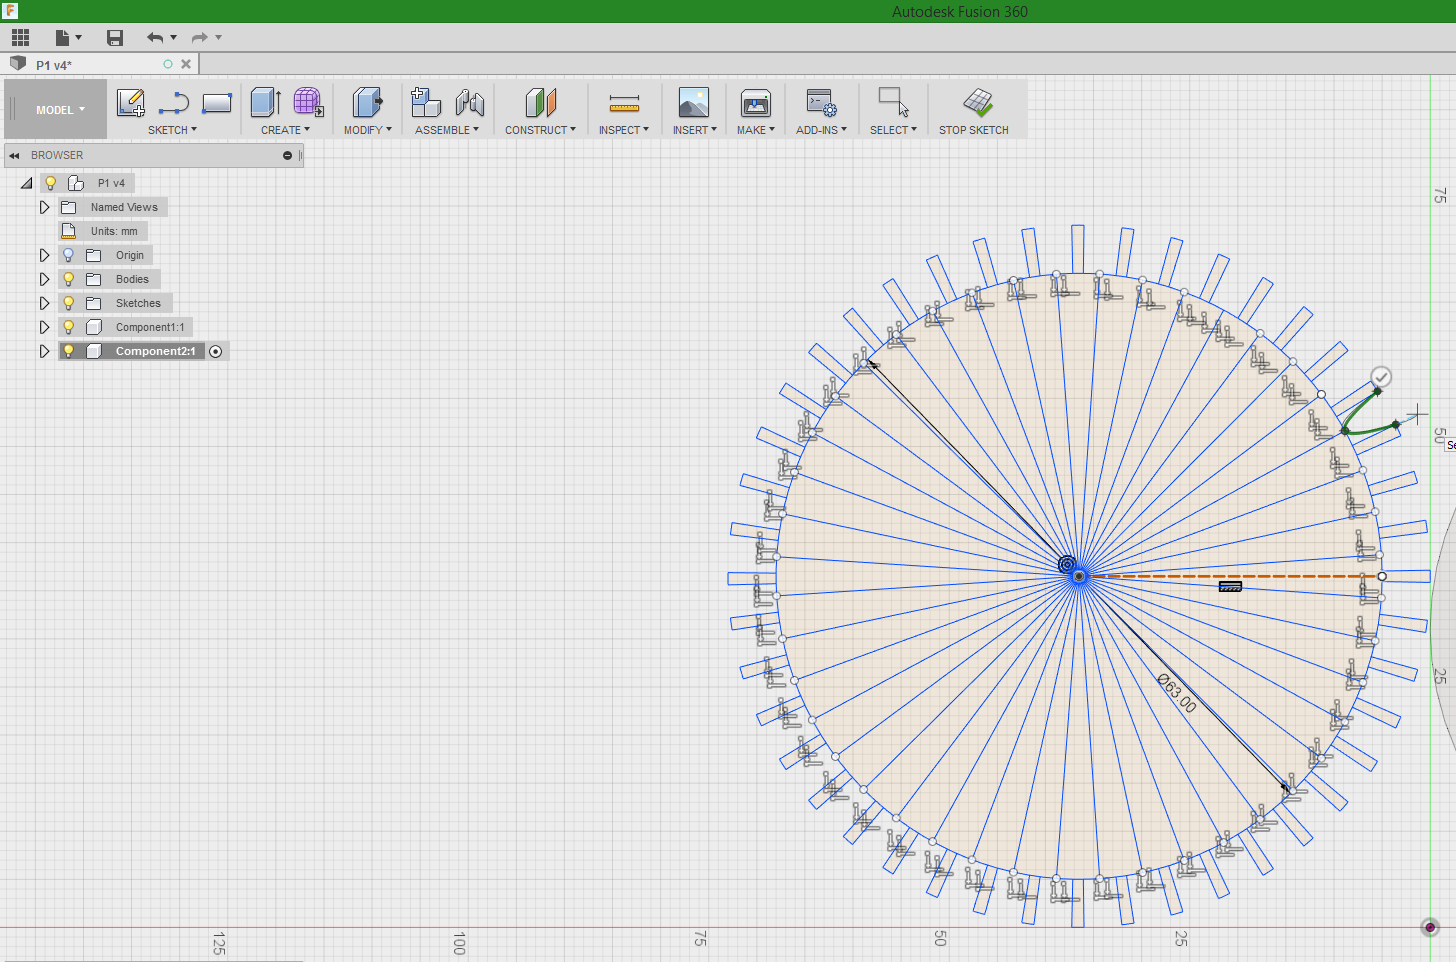Toggle Component1:1 visibility light bulb

(x=69, y=327)
